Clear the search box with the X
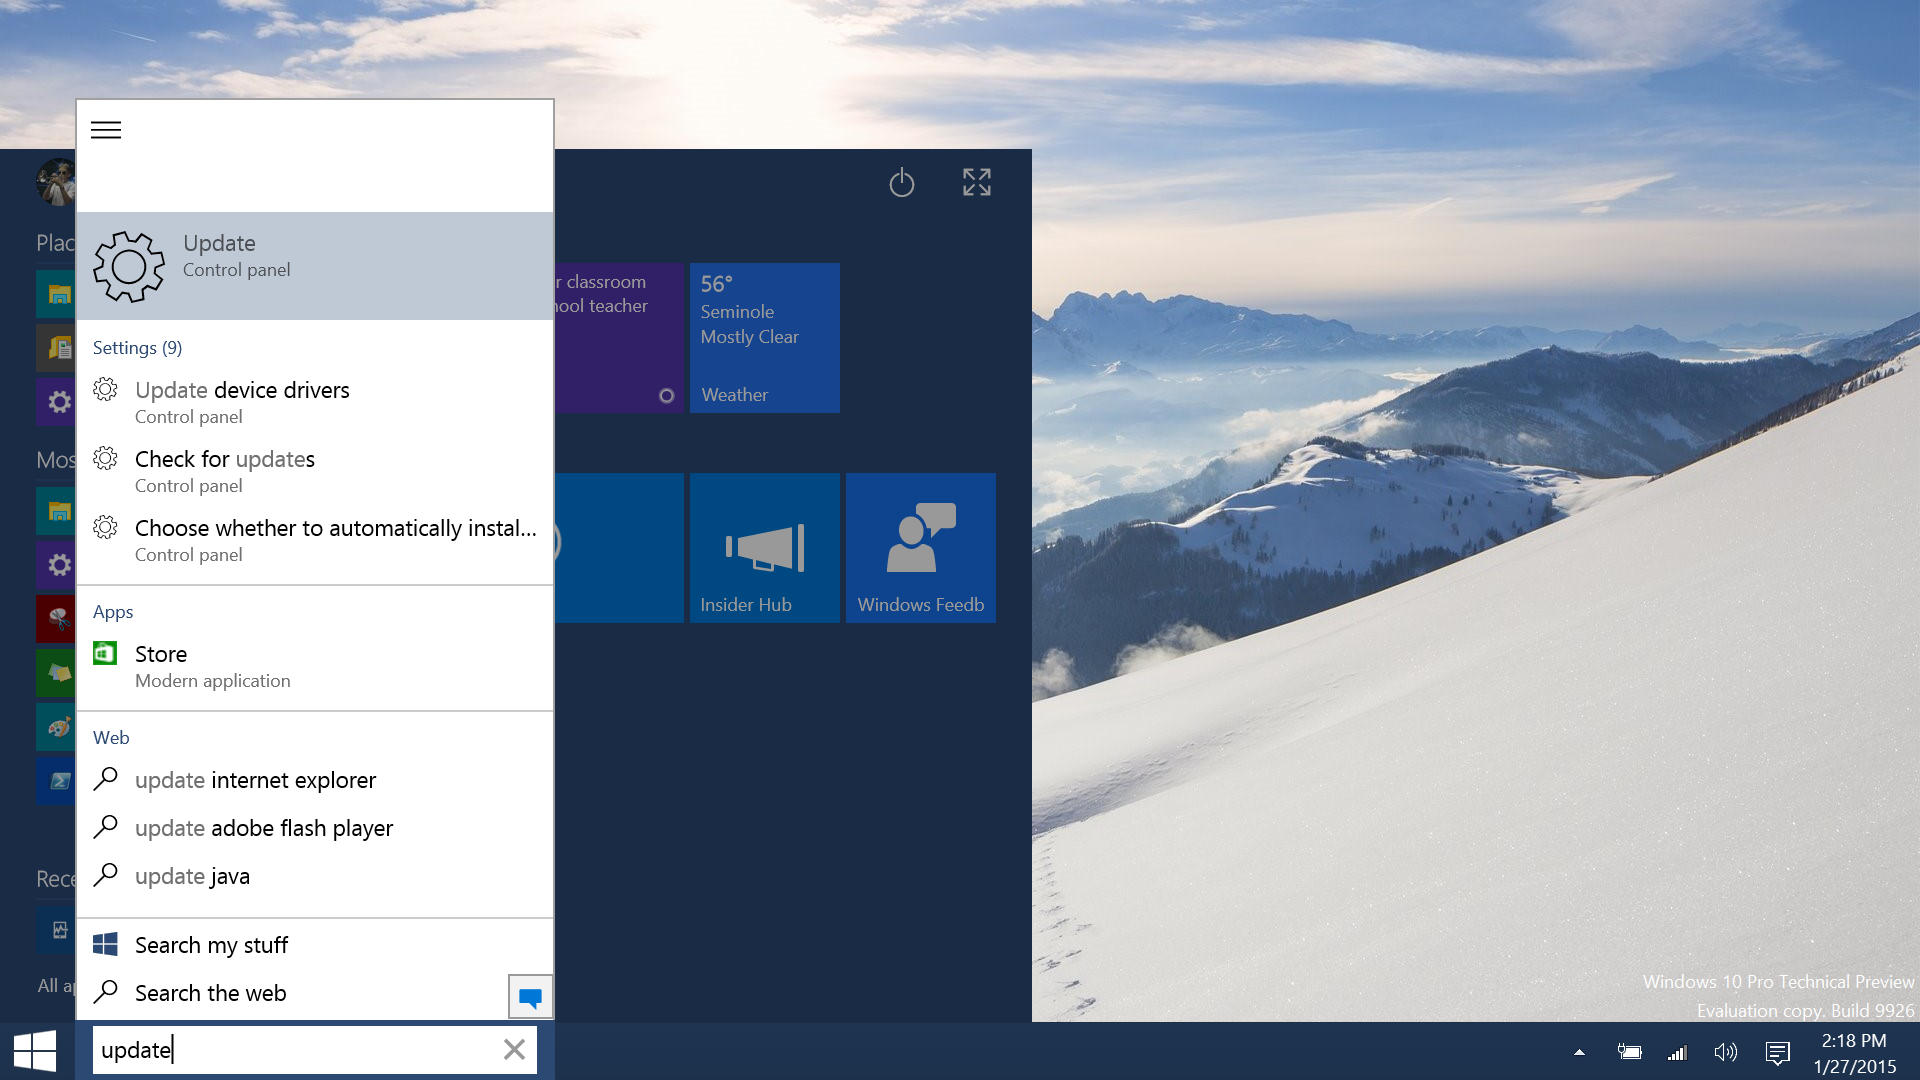1920x1080 pixels. (514, 1049)
